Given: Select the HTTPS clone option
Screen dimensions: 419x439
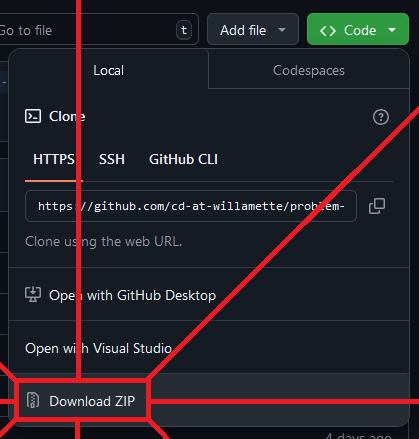Looking at the screenshot, I should pyautogui.click(x=54, y=159).
